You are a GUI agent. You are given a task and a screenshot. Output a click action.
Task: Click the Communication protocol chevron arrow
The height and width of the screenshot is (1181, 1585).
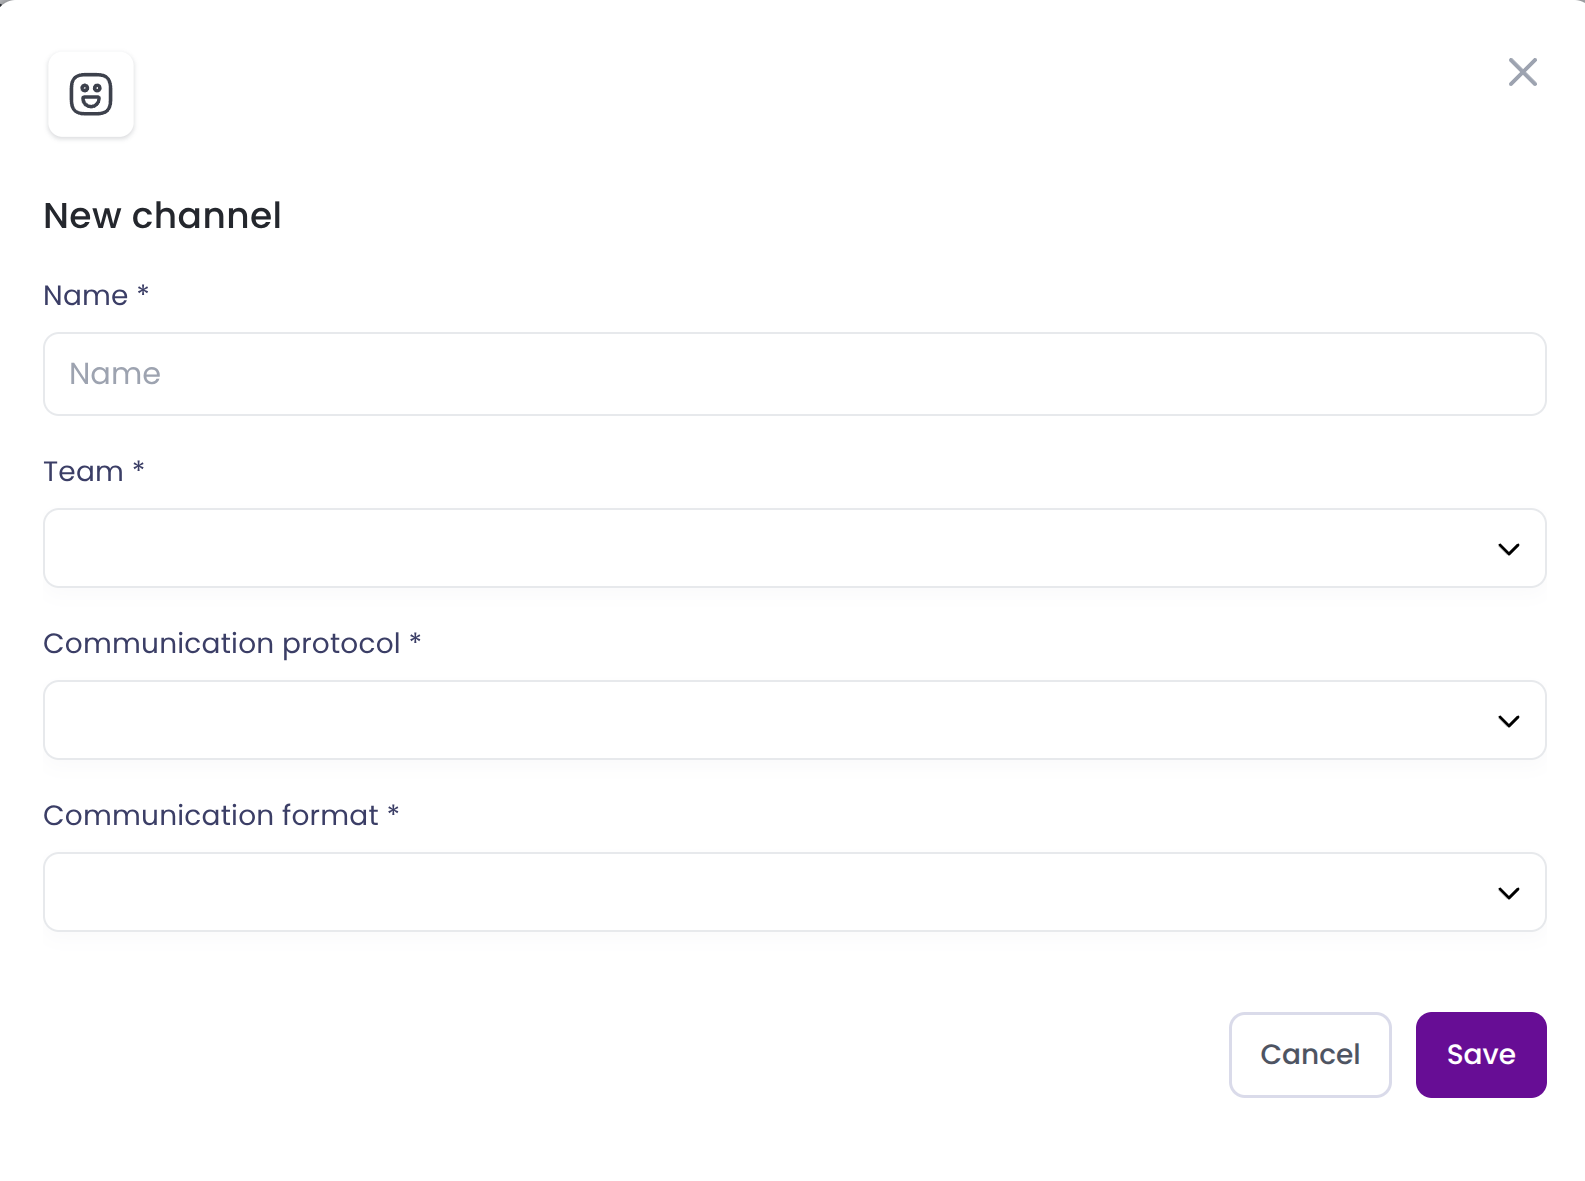tap(1508, 721)
